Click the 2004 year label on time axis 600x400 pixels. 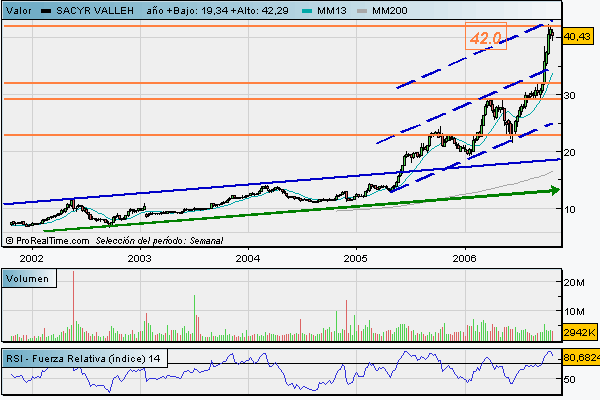[x=248, y=258]
